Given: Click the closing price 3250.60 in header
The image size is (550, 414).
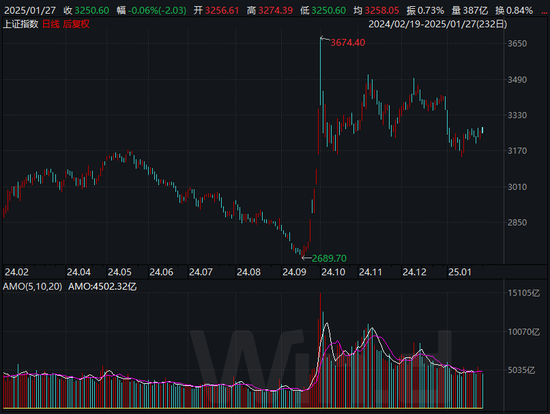Looking at the screenshot, I should (x=92, y=11).
